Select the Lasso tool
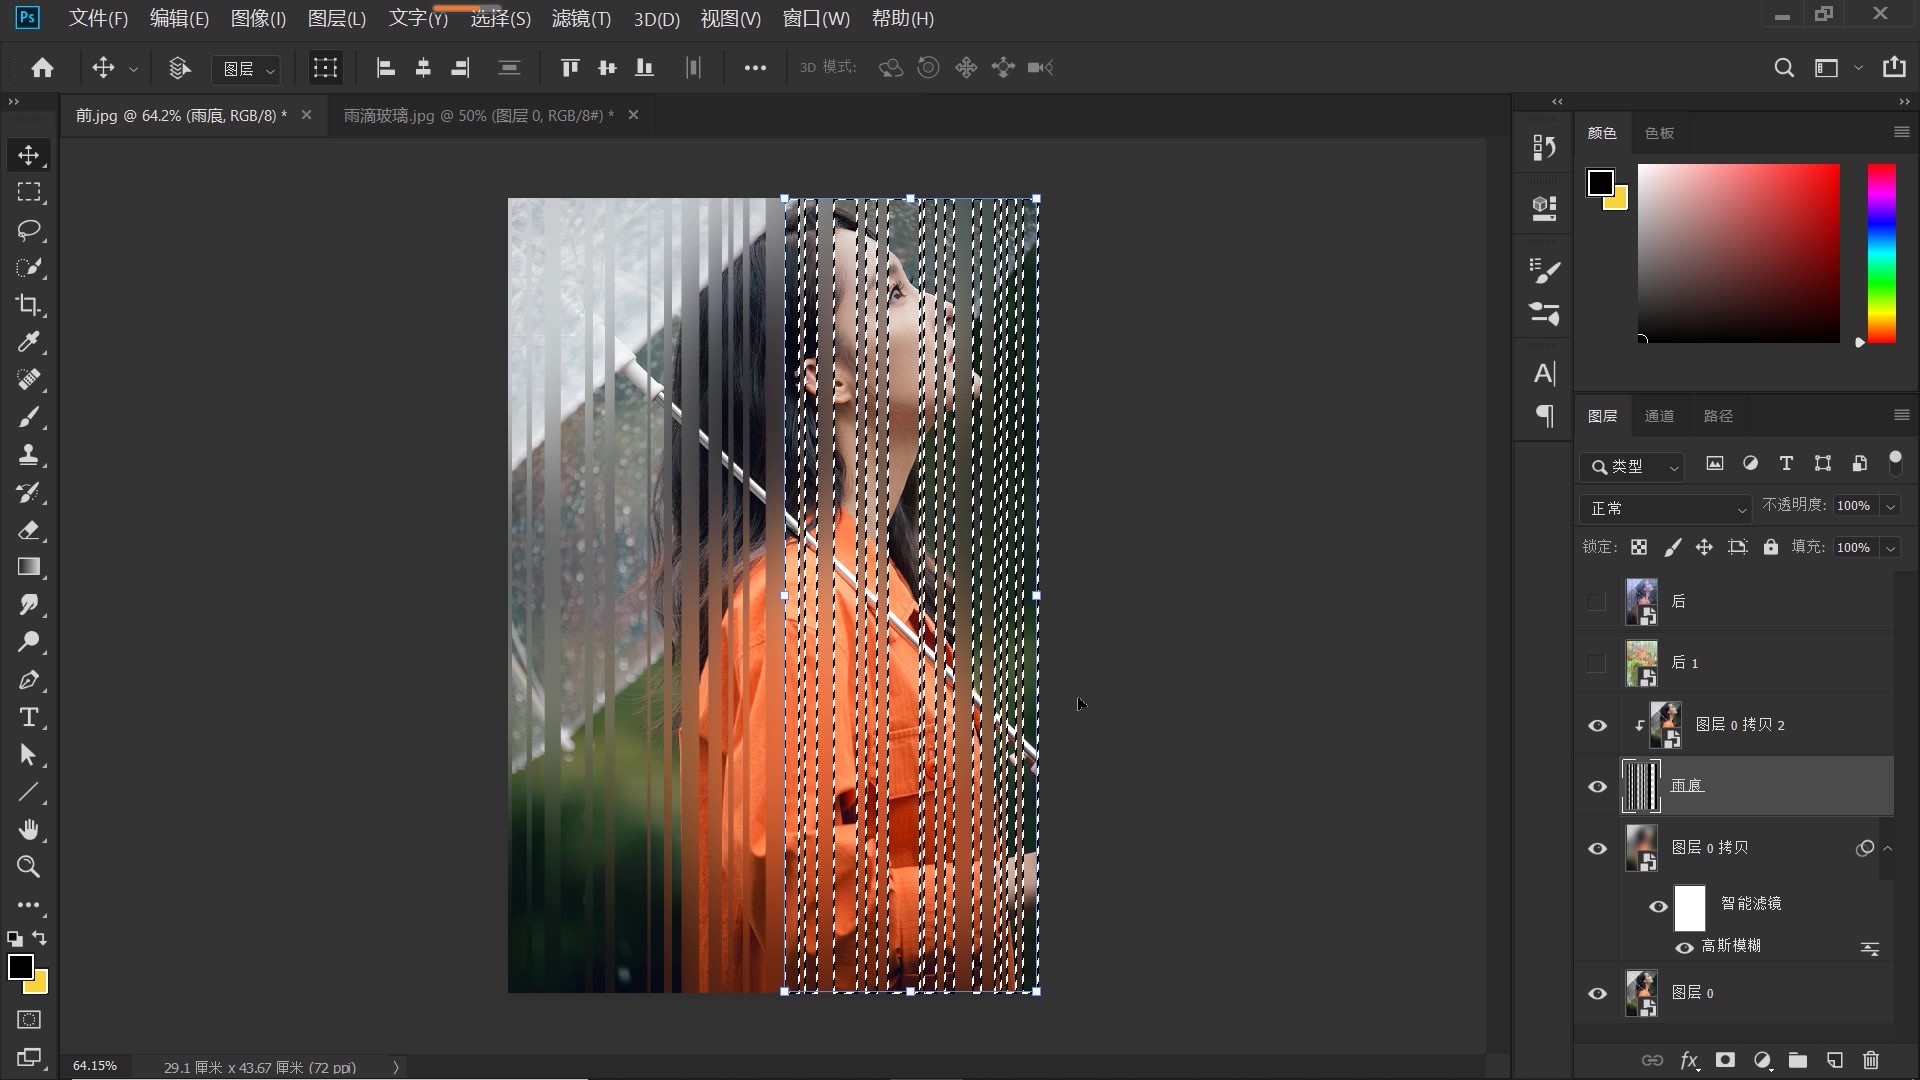Screen dimensions: 1920x1080 tap(28, 230)
